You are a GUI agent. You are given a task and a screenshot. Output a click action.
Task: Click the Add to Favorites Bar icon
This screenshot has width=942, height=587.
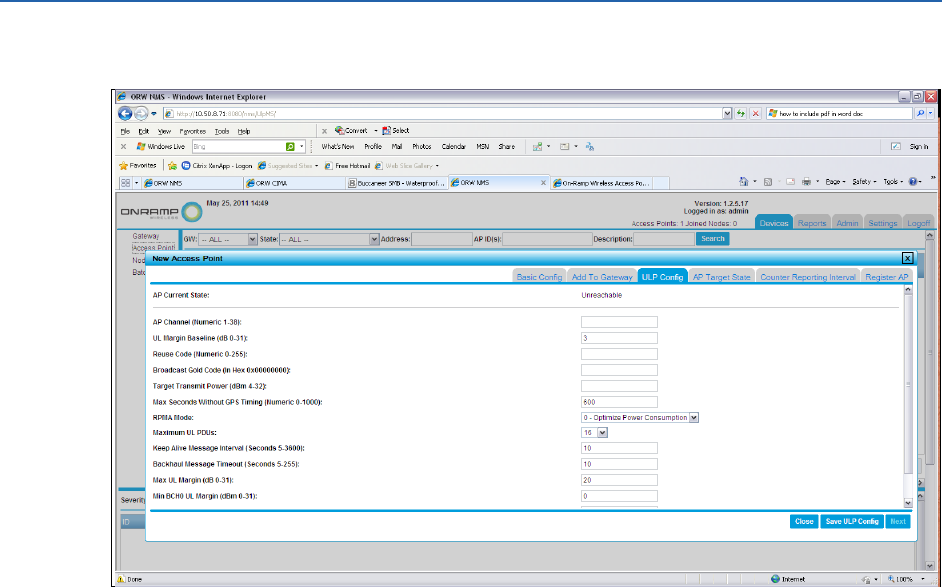[172, 165]
